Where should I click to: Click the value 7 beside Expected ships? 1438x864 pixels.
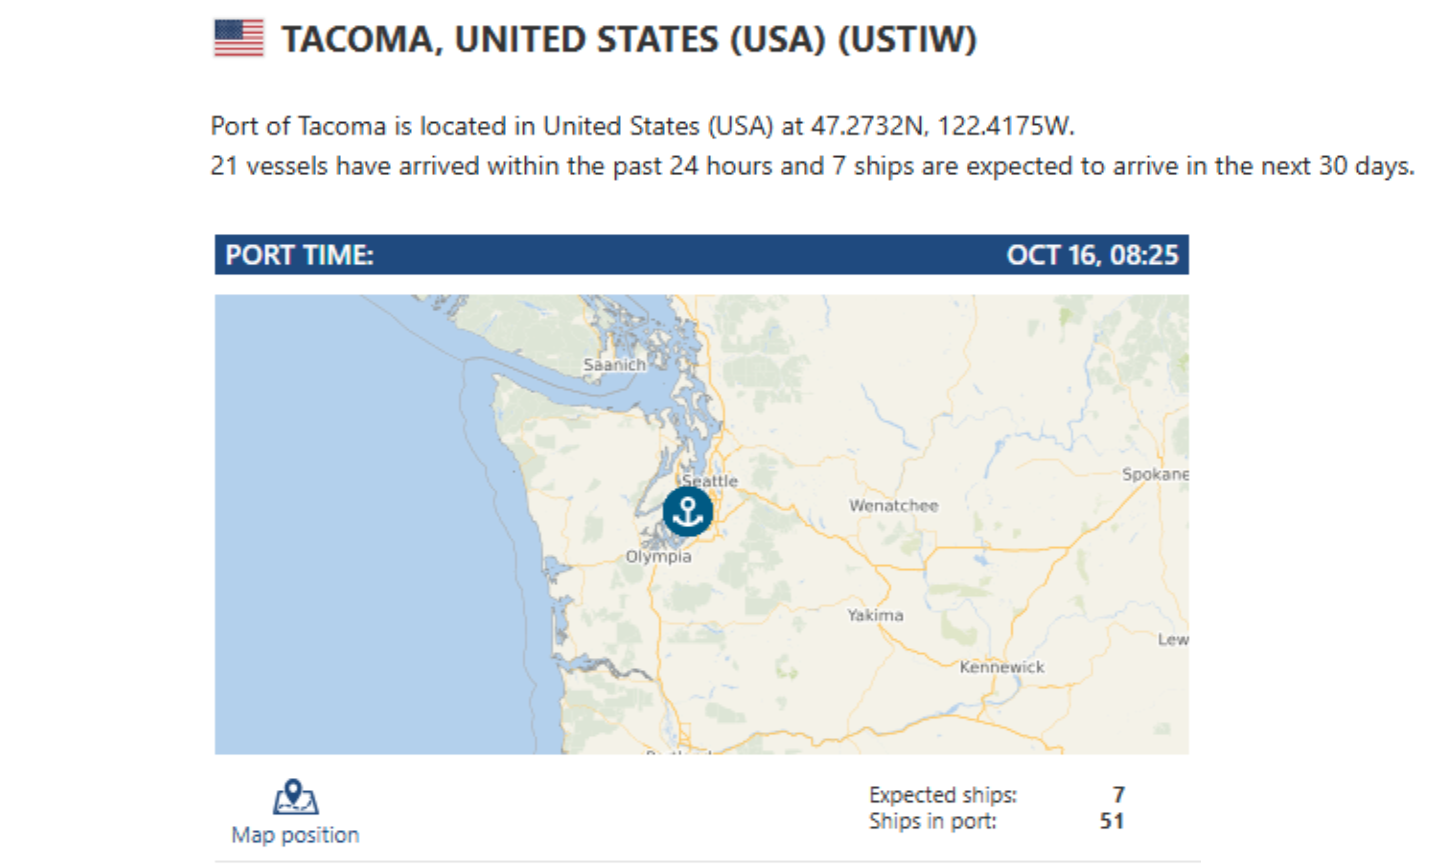tap(1118, 795)
